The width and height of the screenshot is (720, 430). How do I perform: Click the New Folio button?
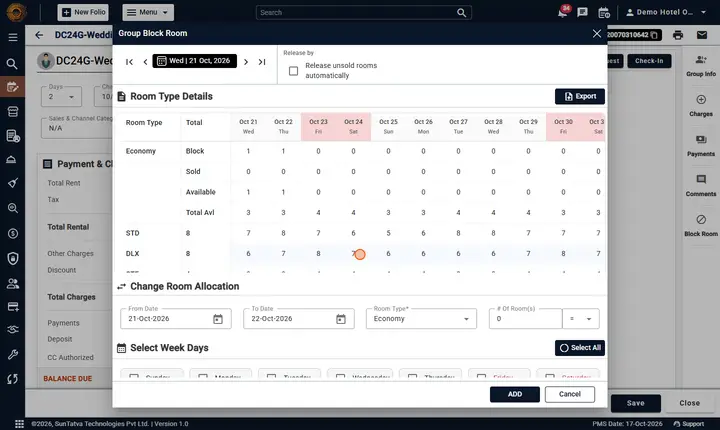pos(83,12)
